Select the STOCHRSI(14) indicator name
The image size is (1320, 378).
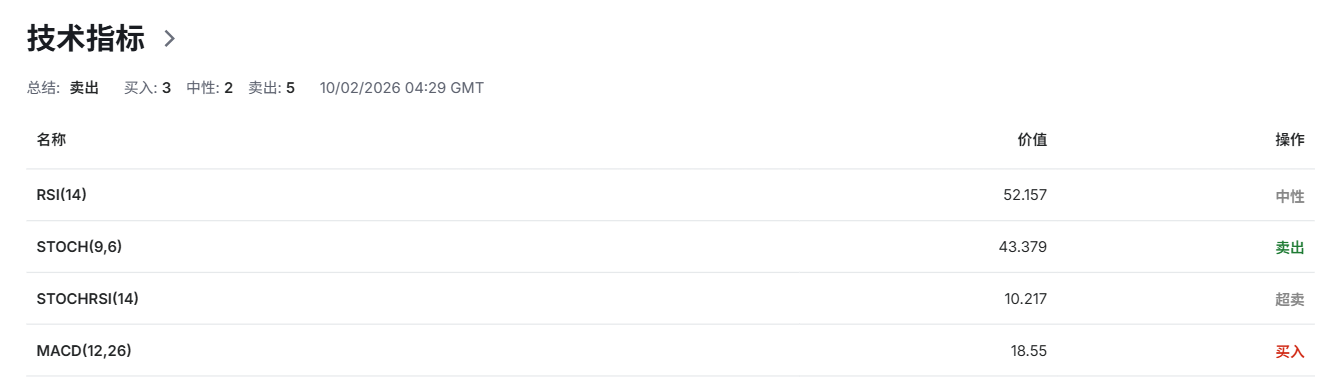click(88, 298)
